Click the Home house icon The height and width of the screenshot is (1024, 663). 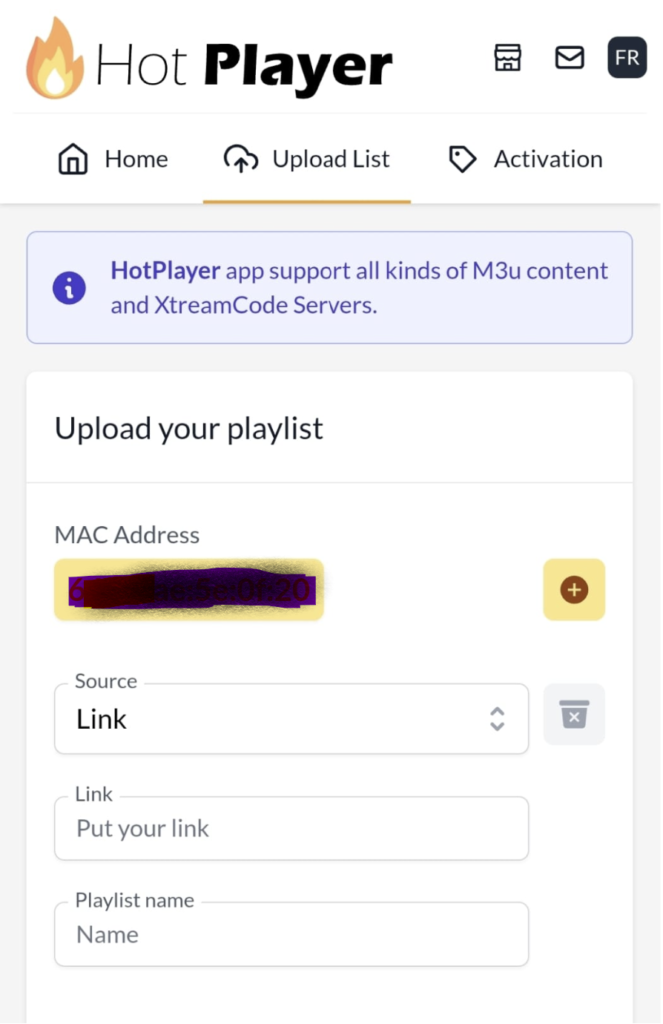pos(73,159)
